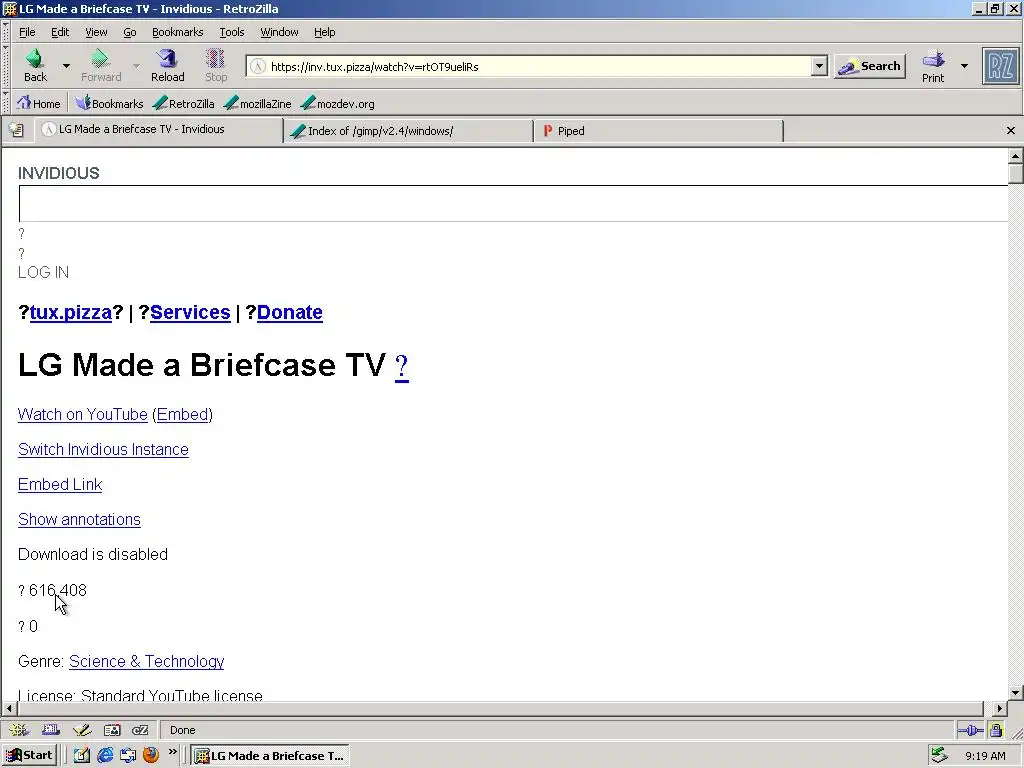Open ChatZilla cZ icon in status bar
This screenshot has height=768, width=1024.
[140, 730]
